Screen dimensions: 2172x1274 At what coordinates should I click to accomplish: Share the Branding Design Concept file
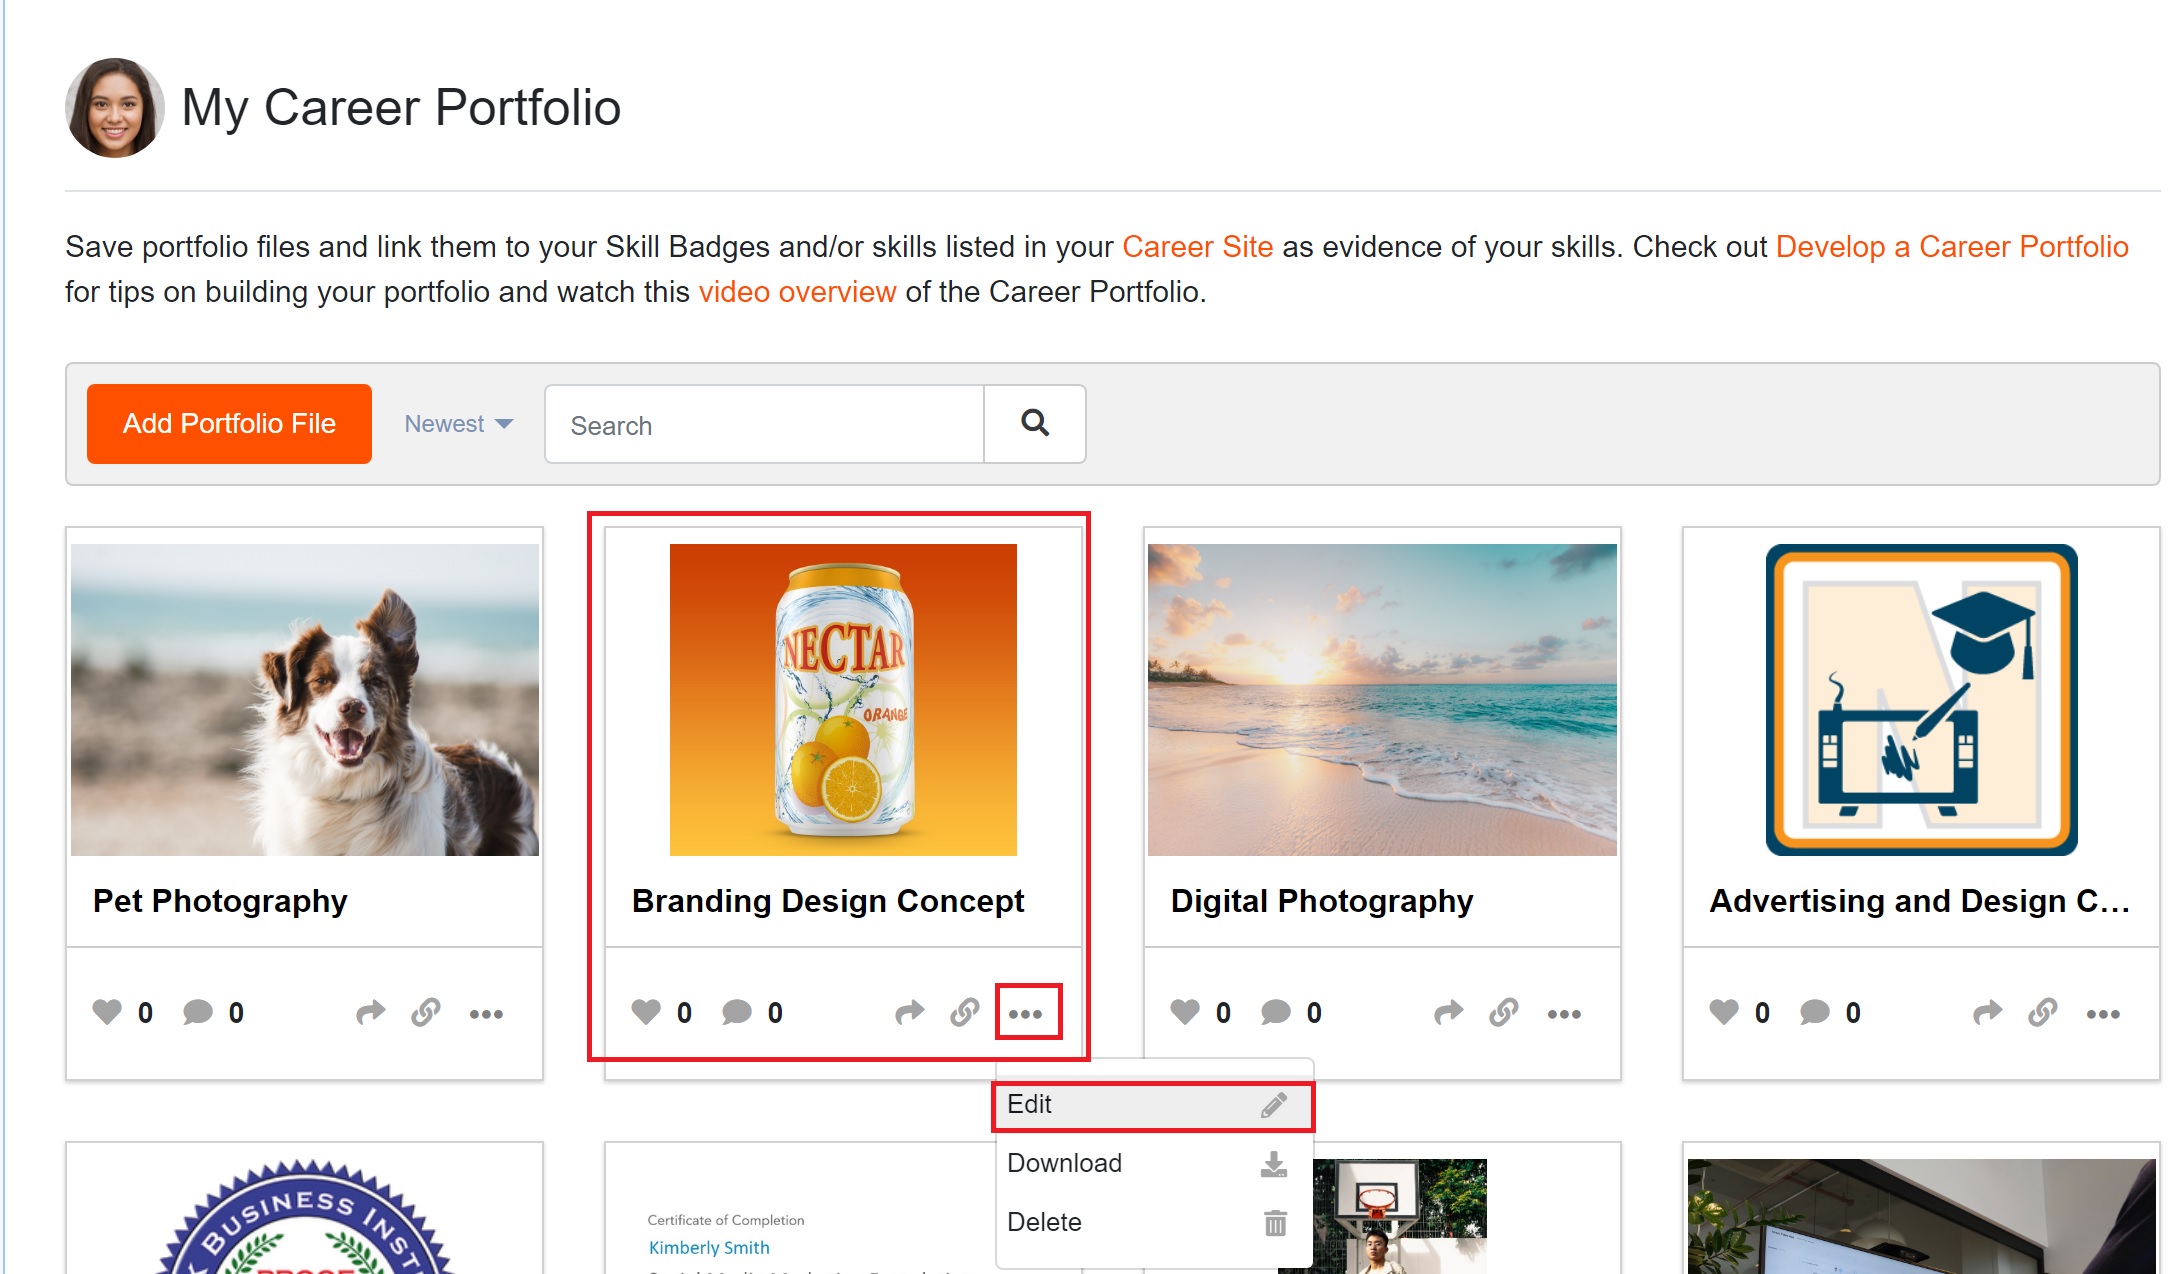[909, 1012]
